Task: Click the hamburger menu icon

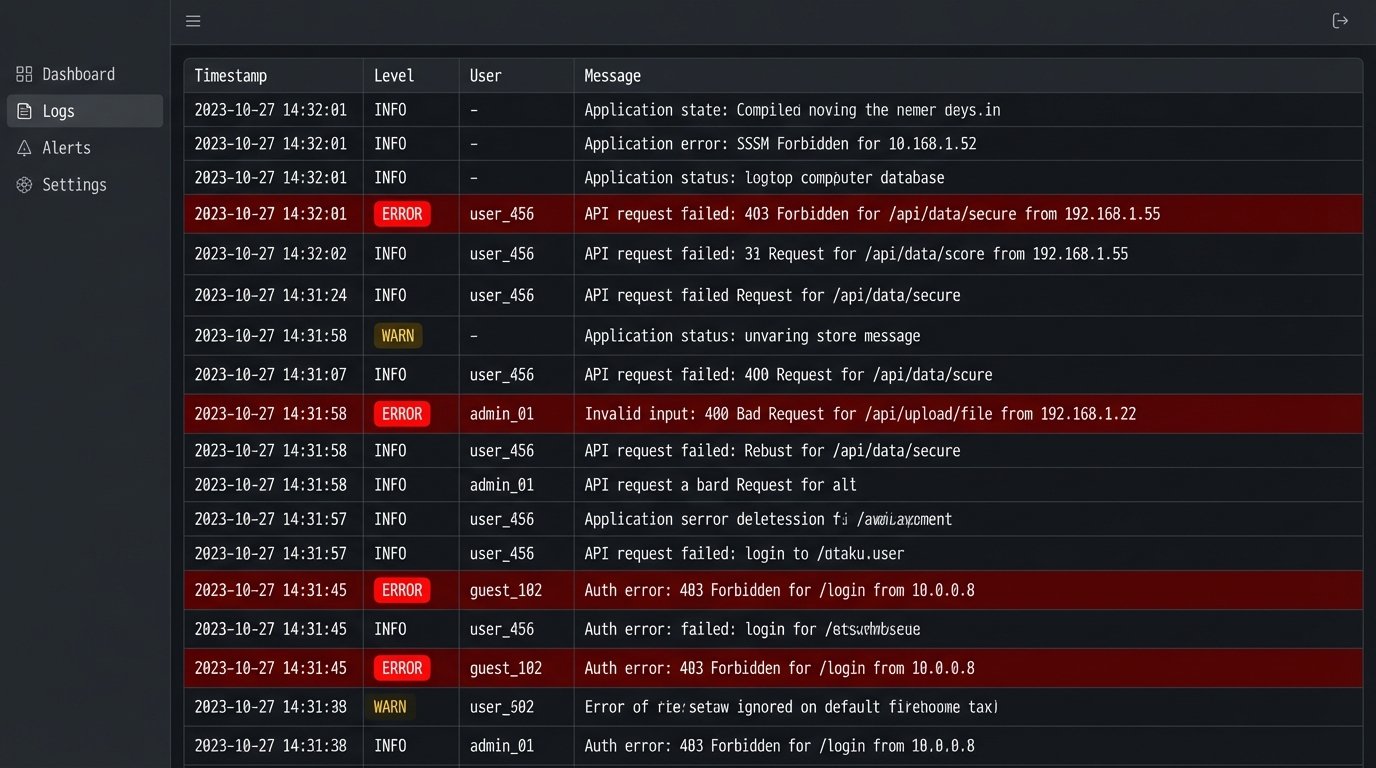Action: 193,21
